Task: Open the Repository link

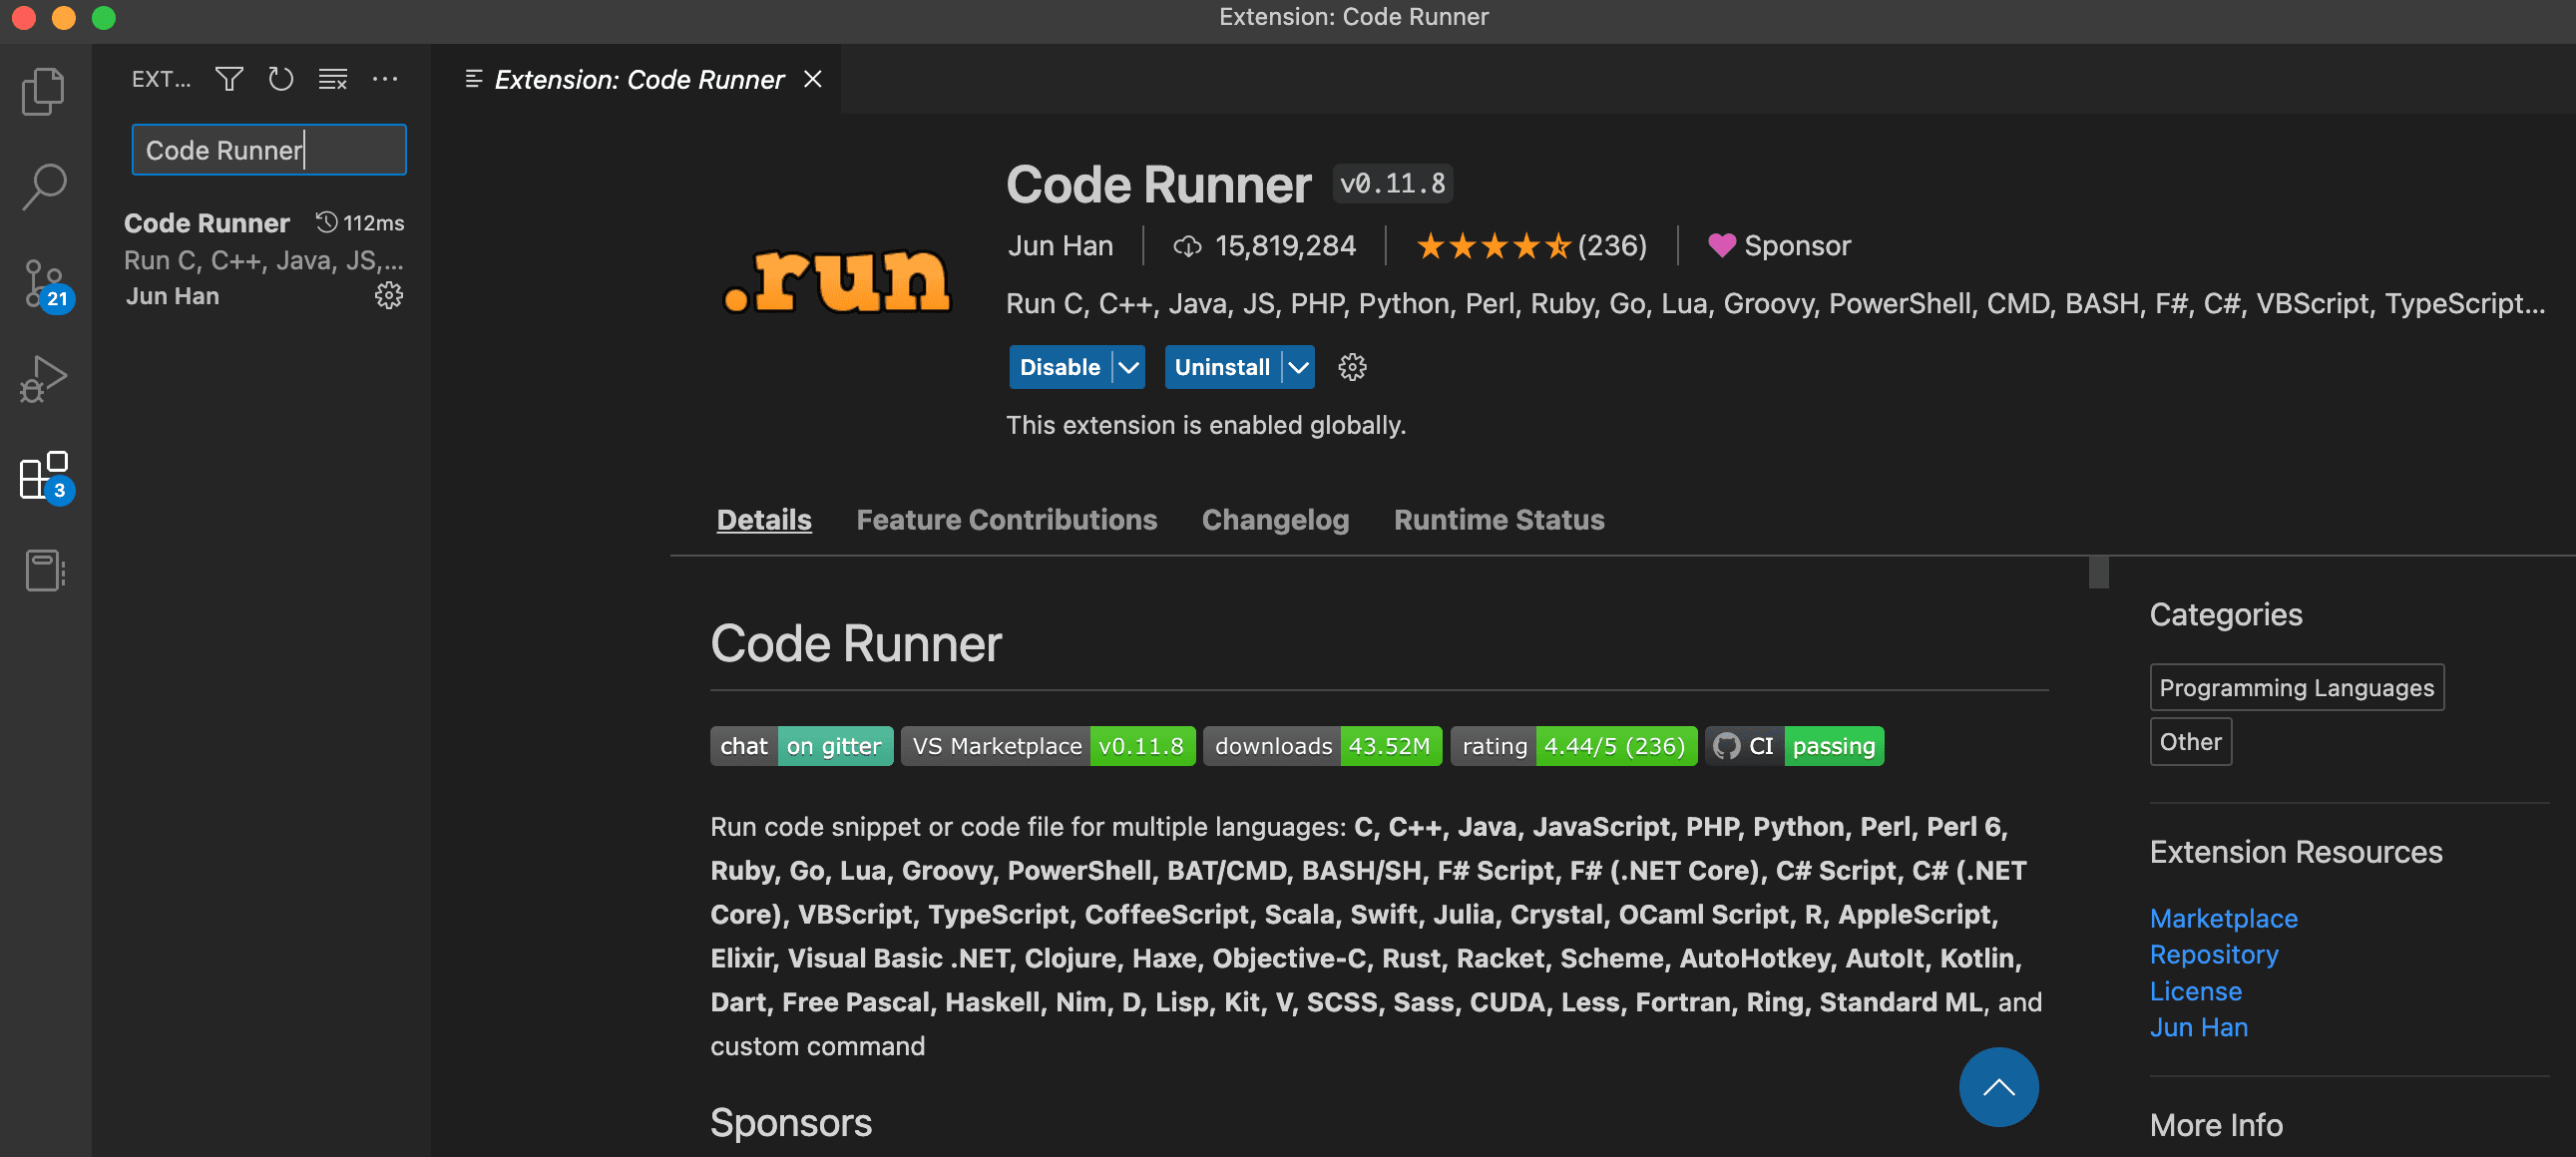Action: tap(2213, 954)
